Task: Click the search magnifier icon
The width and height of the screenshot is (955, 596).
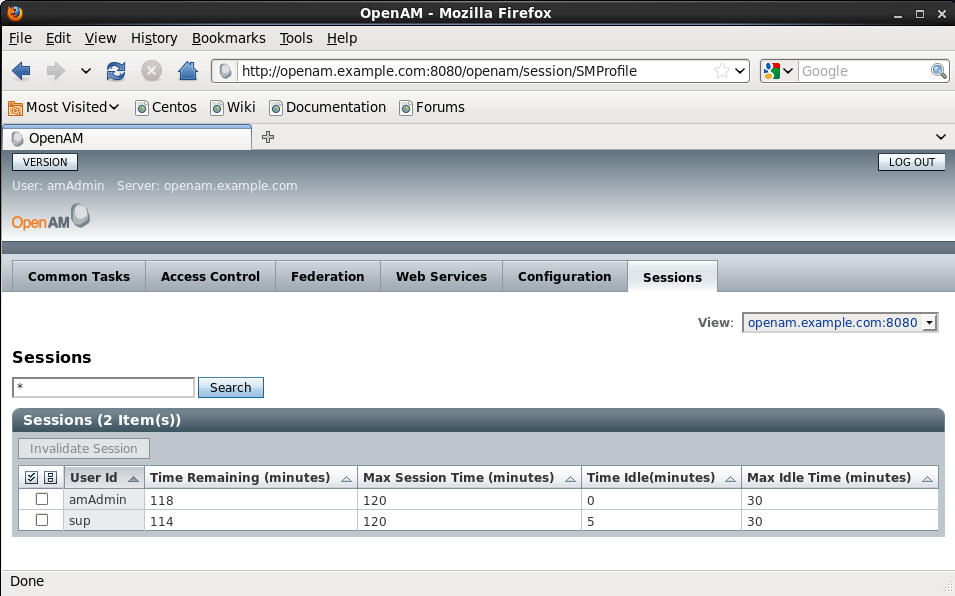Action: [939, 71]
